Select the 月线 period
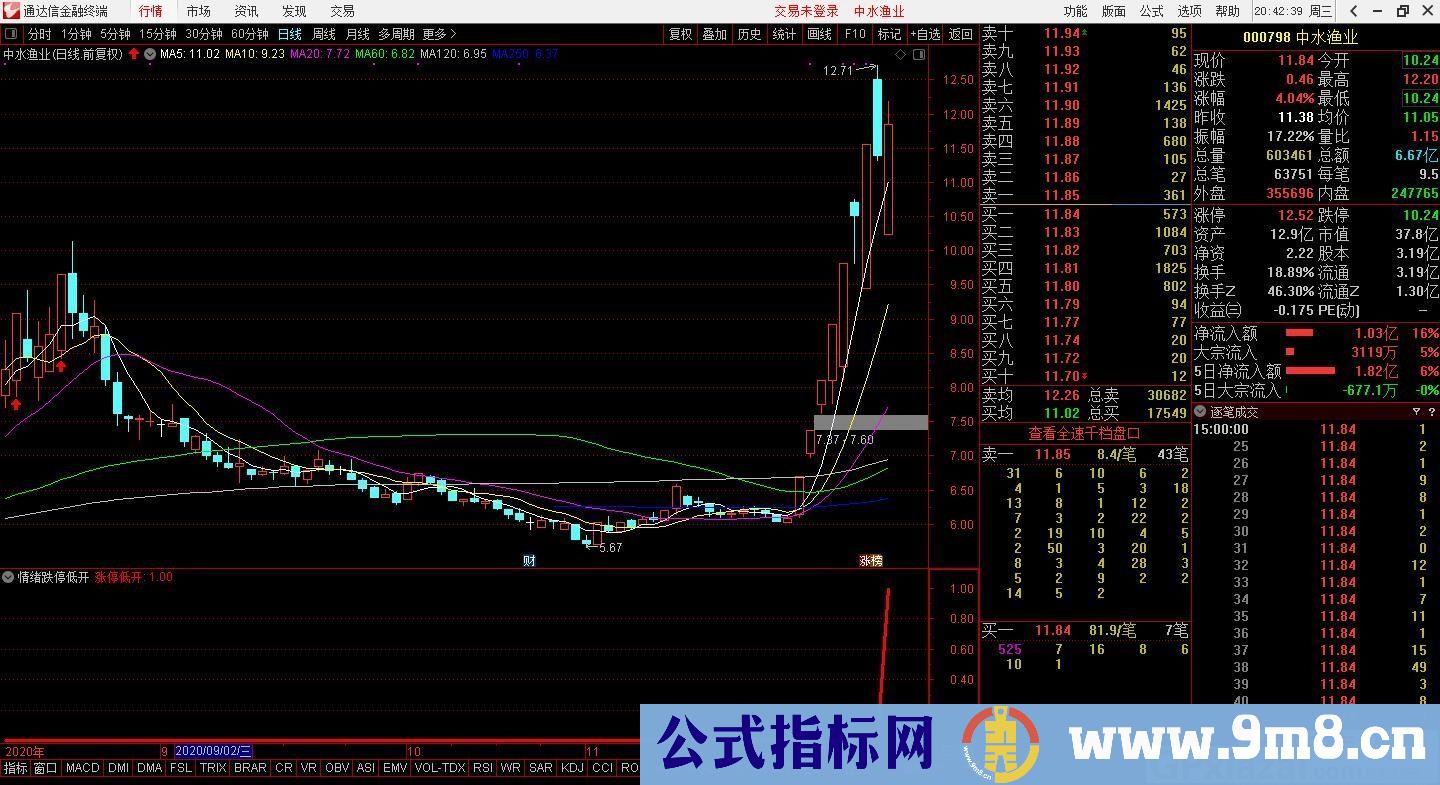 pyautogui.click(x=357, y=34)
